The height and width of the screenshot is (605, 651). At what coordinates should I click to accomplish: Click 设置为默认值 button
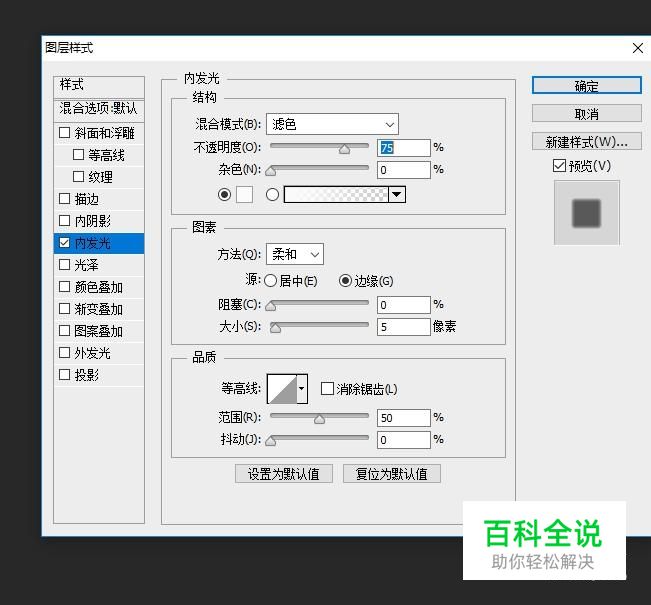(284, 474)
